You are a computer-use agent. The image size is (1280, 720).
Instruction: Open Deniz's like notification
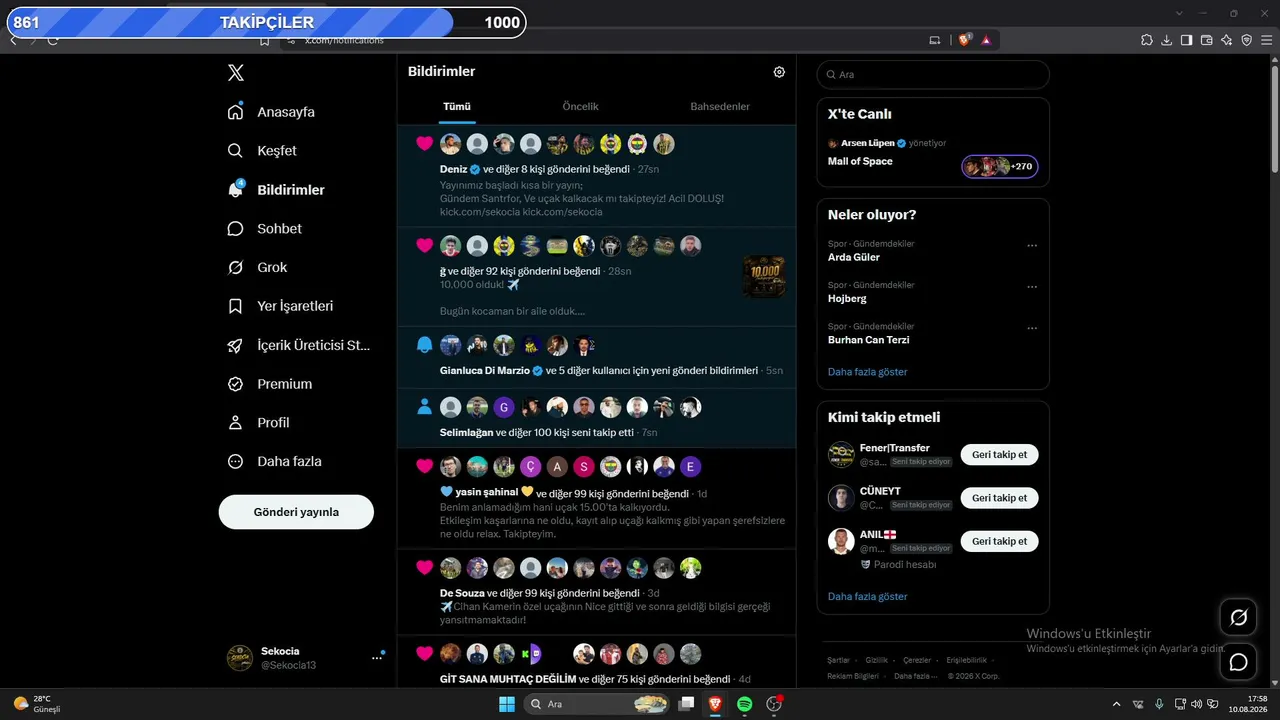(x=596, y=175)
